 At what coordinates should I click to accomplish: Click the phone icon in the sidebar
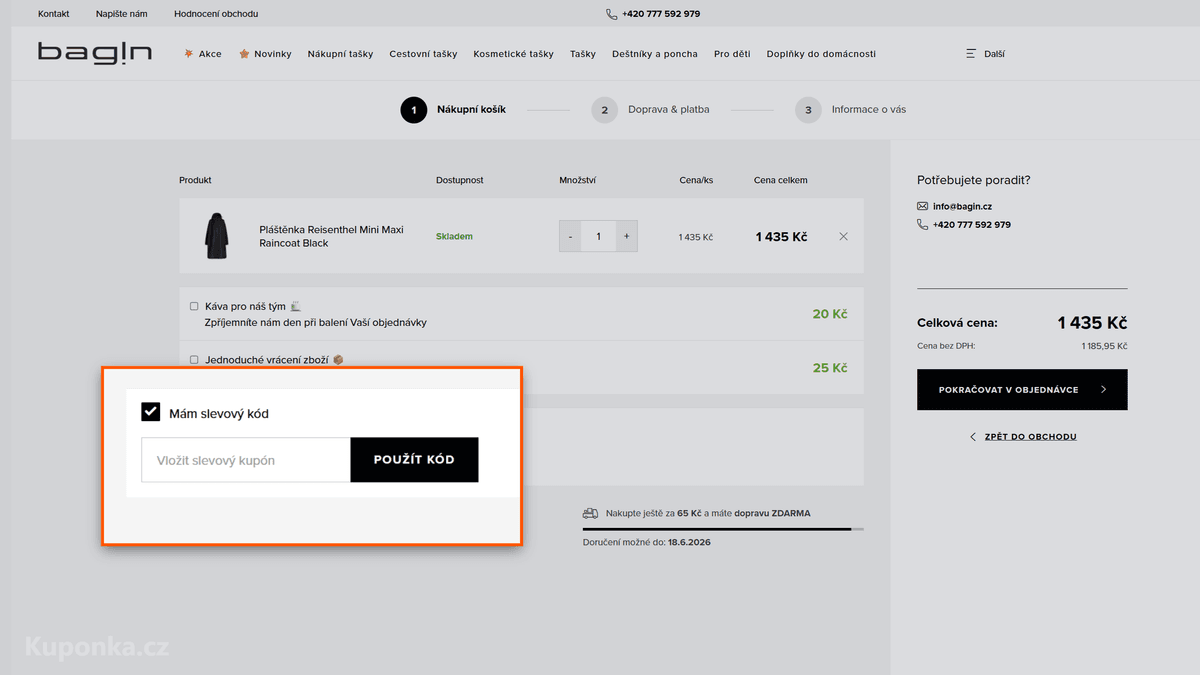tap(922, 225)
